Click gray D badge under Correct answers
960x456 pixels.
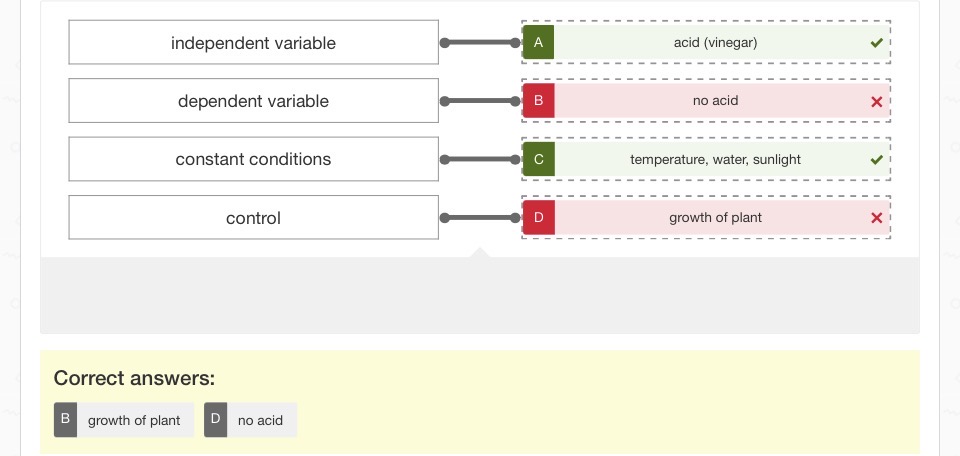215,420
